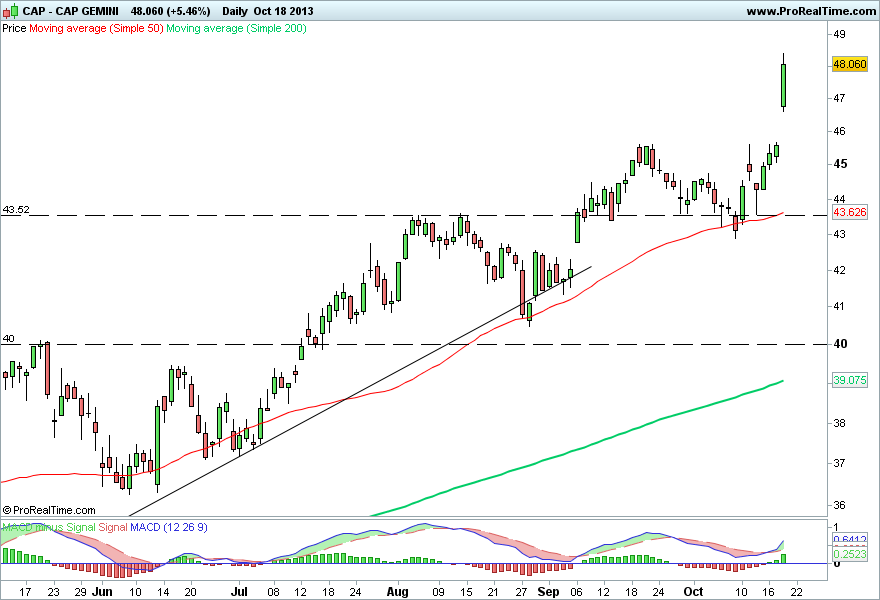Click the 41 tick on price axis
Image resolution: width=880 pixels, height=600 pixels.
tap(839, 306)
